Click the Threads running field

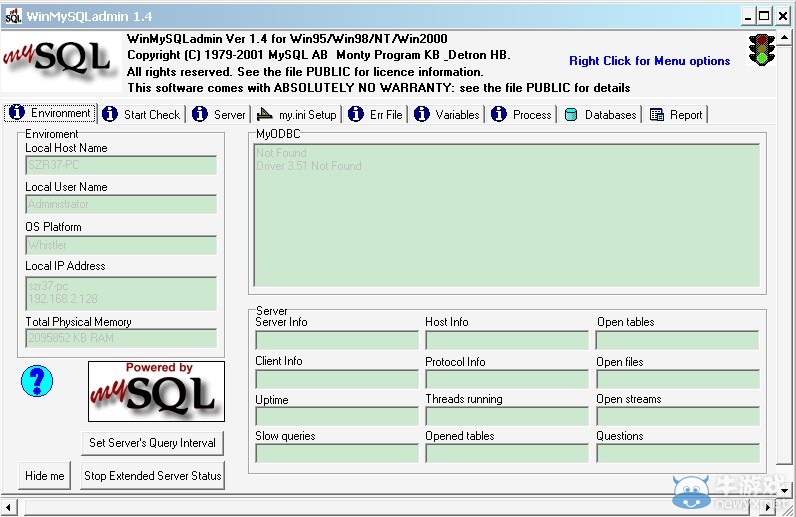coord(507,416)
